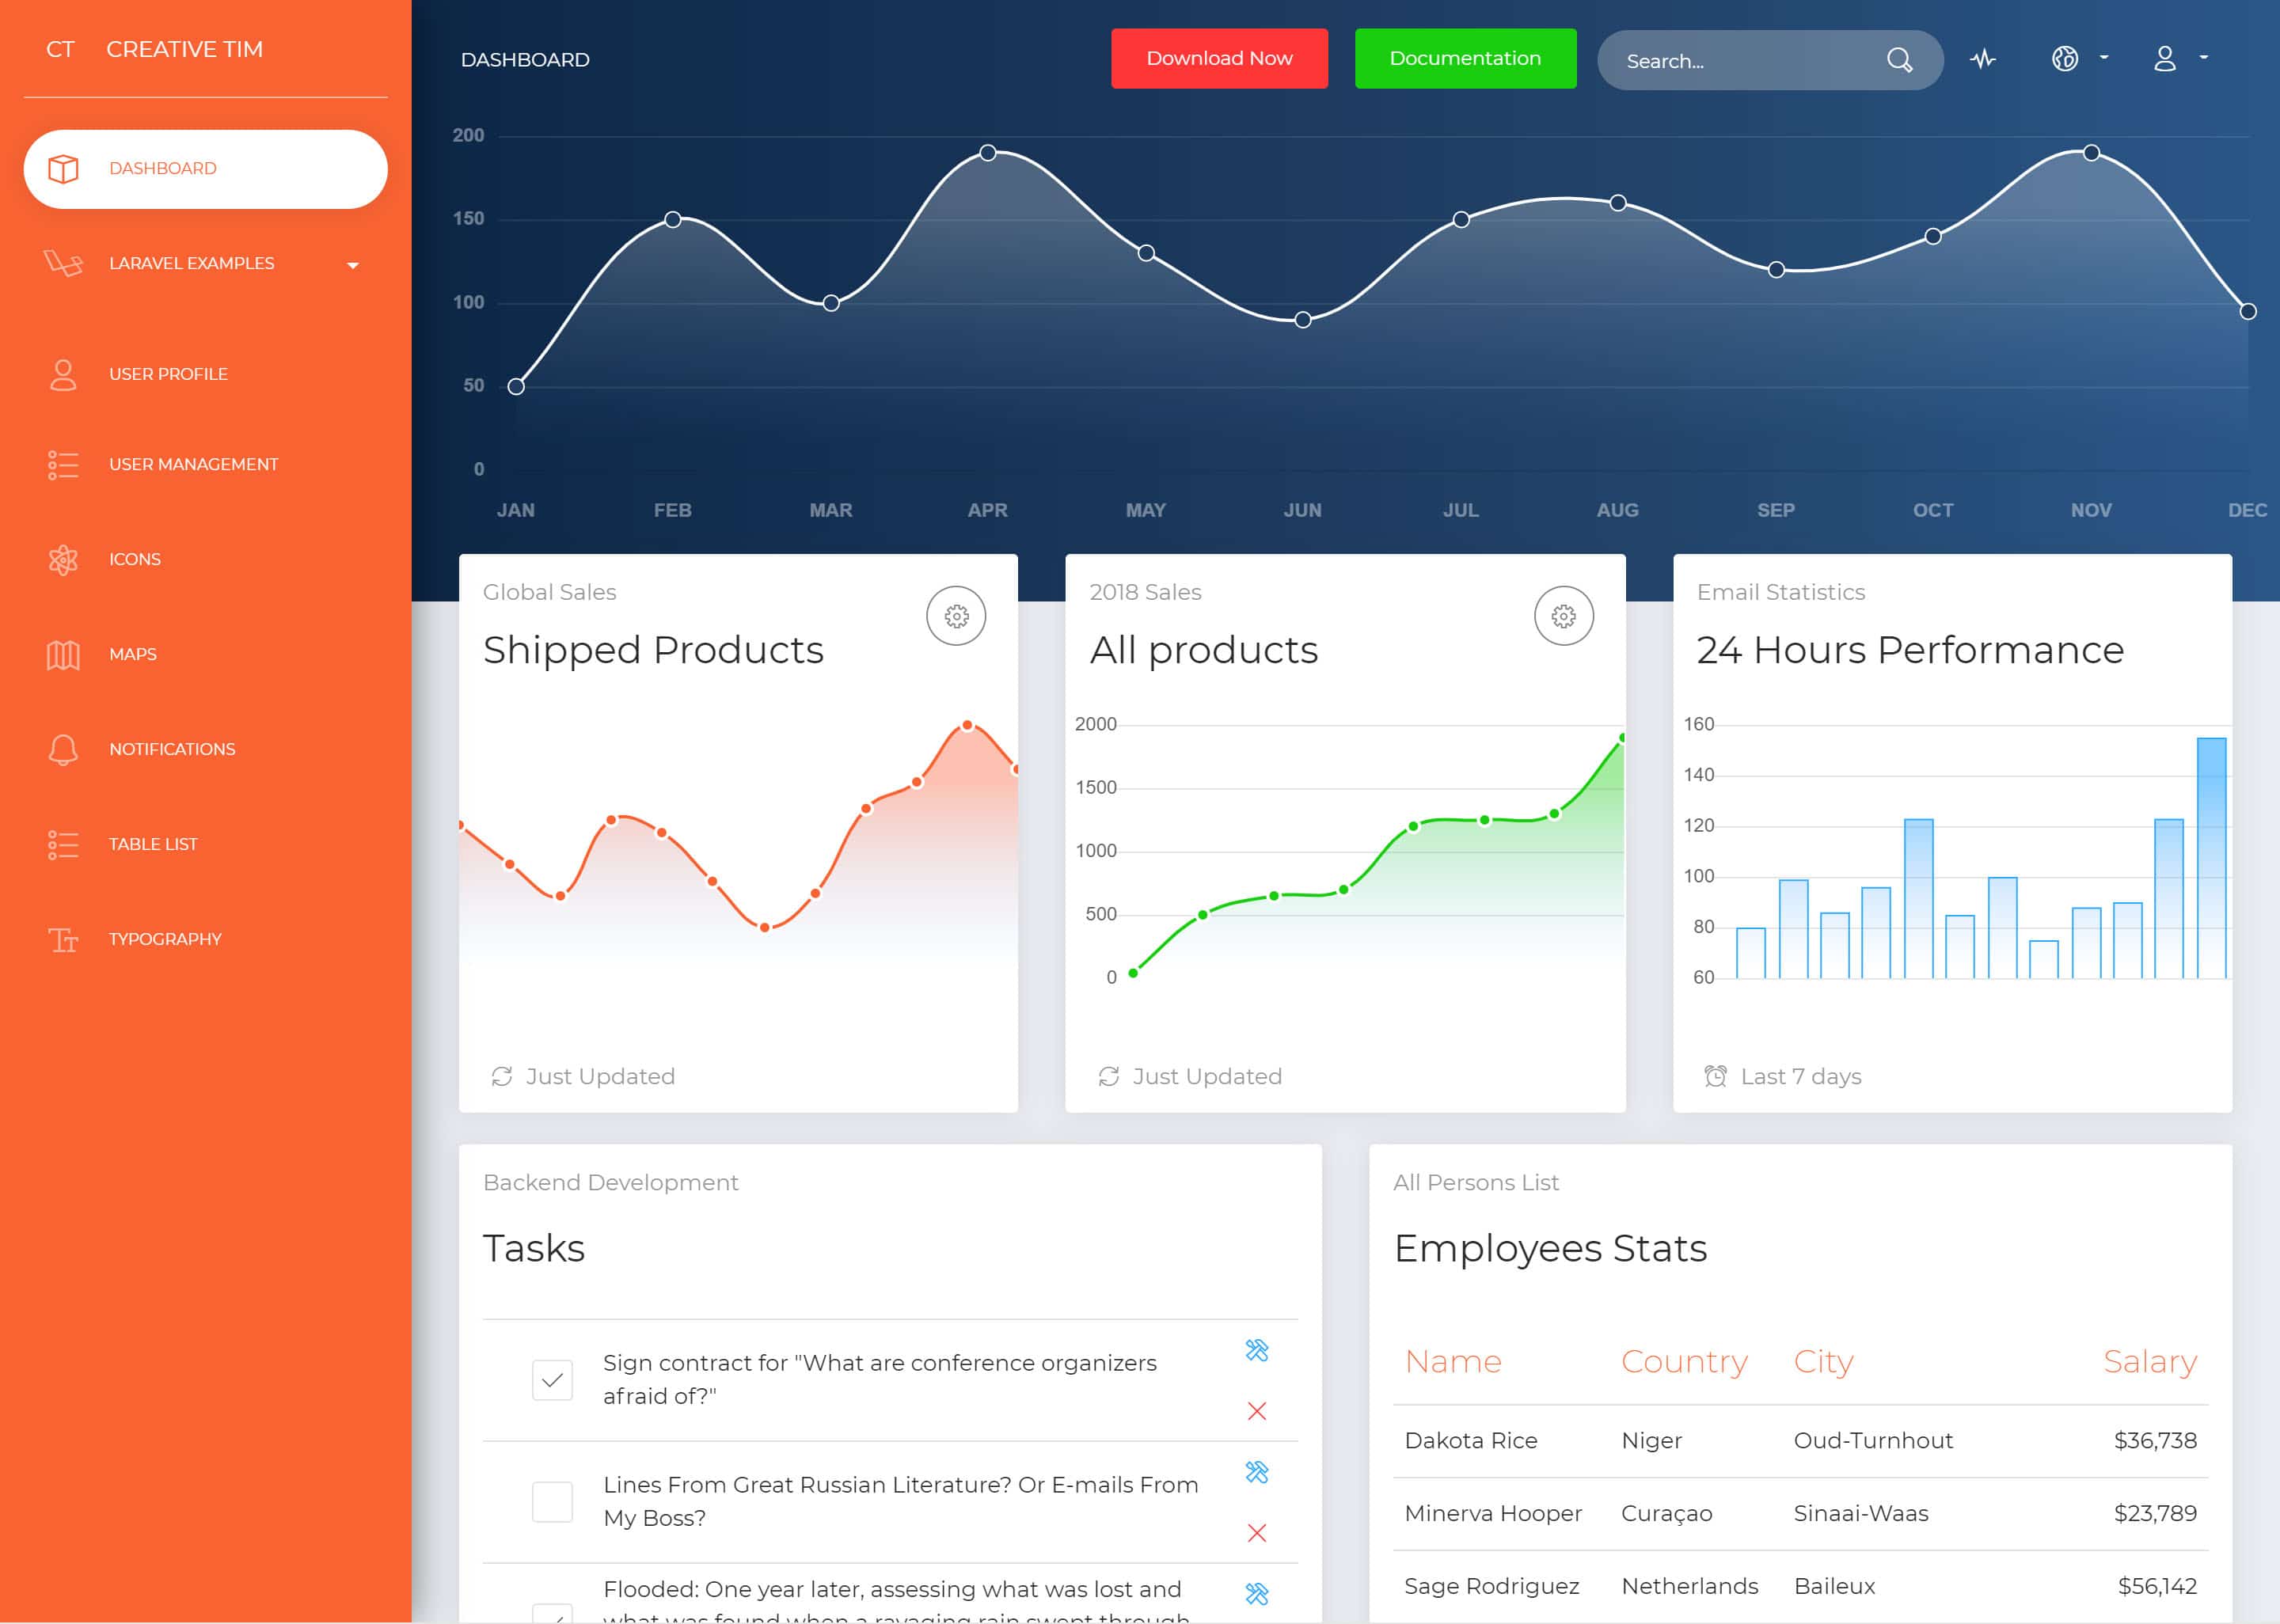Click the User Profile sidebar icon
This screenshot has height=1624, width=2280.
(62, 373)
